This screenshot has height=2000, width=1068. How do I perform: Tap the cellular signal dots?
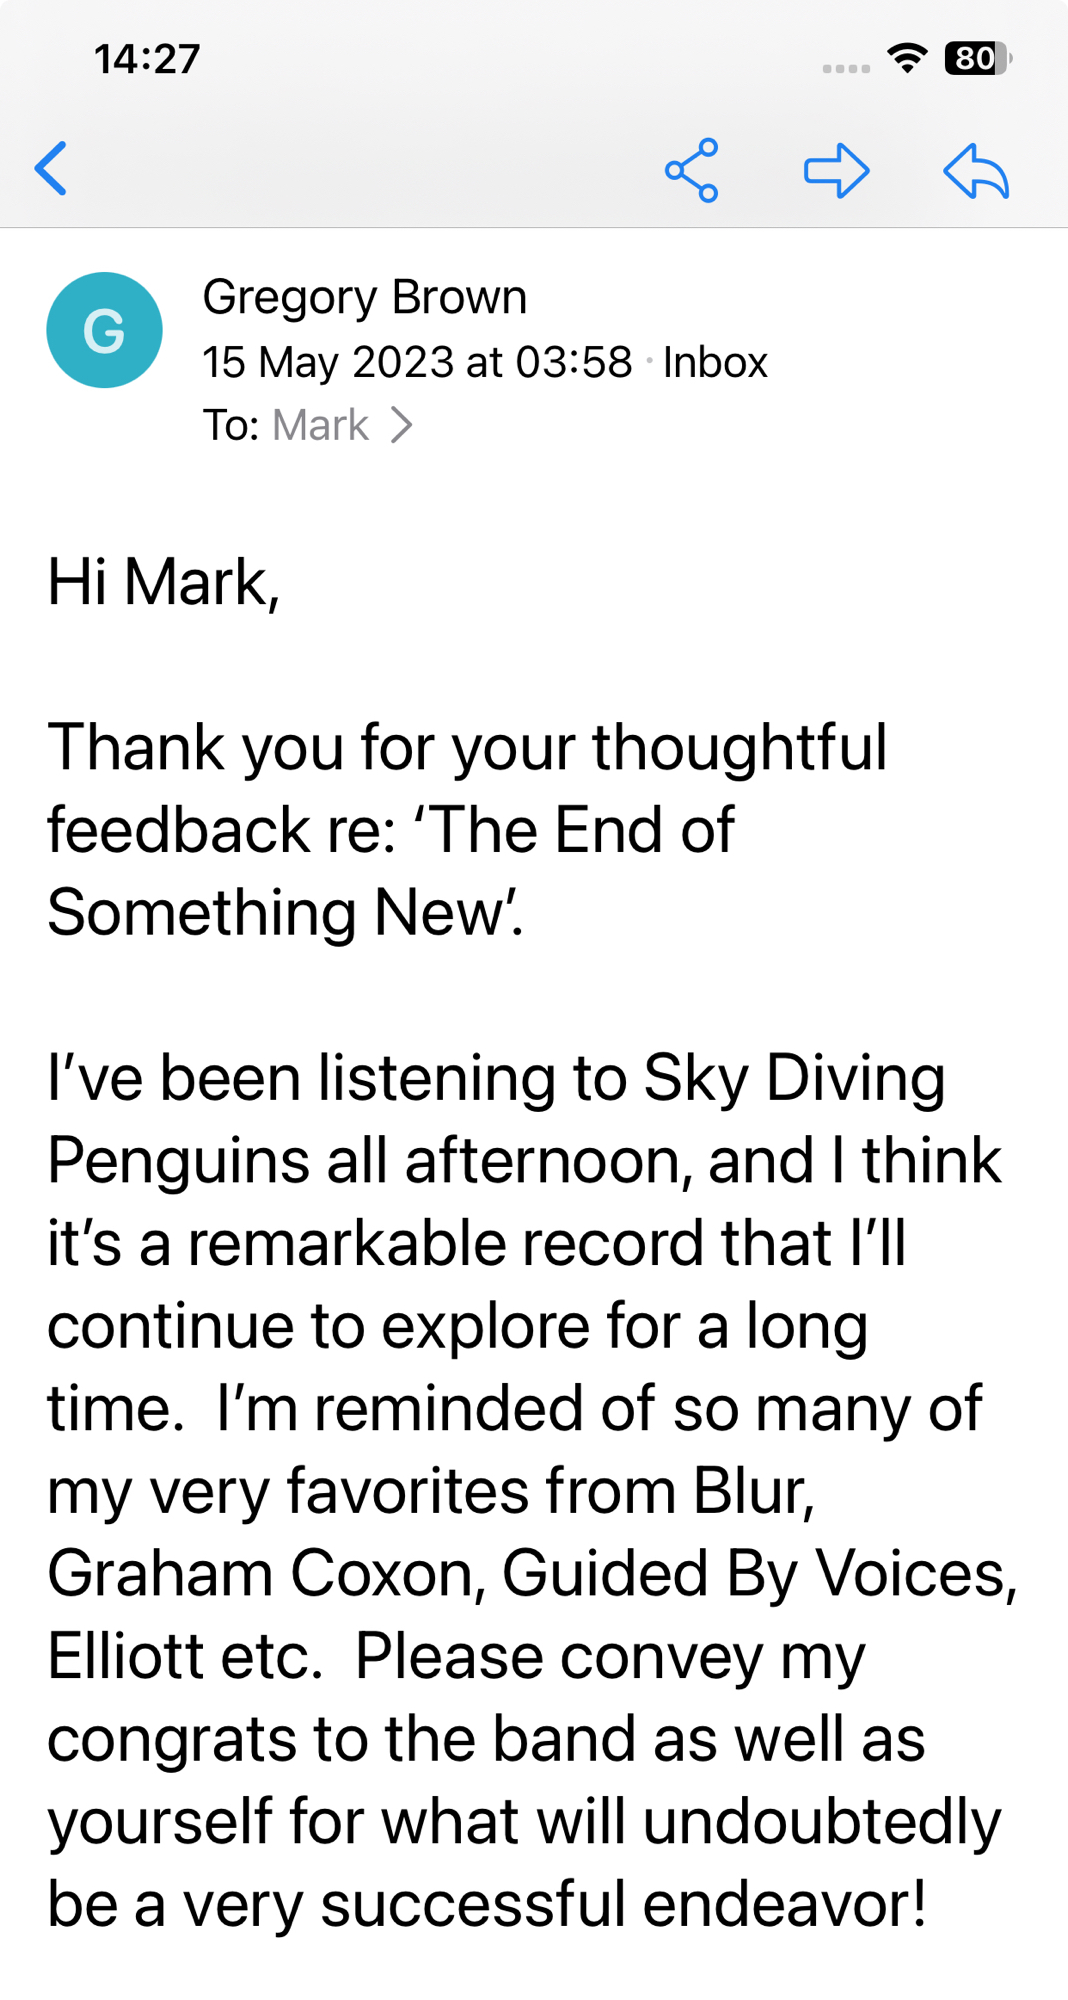[845, 68]
